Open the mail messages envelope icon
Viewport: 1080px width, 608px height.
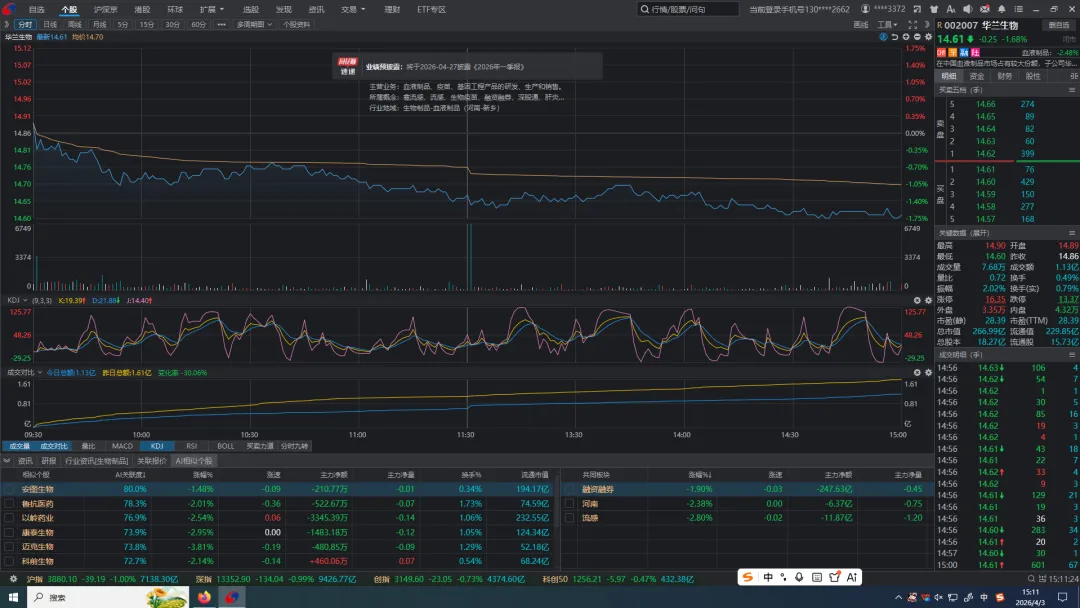985,9
